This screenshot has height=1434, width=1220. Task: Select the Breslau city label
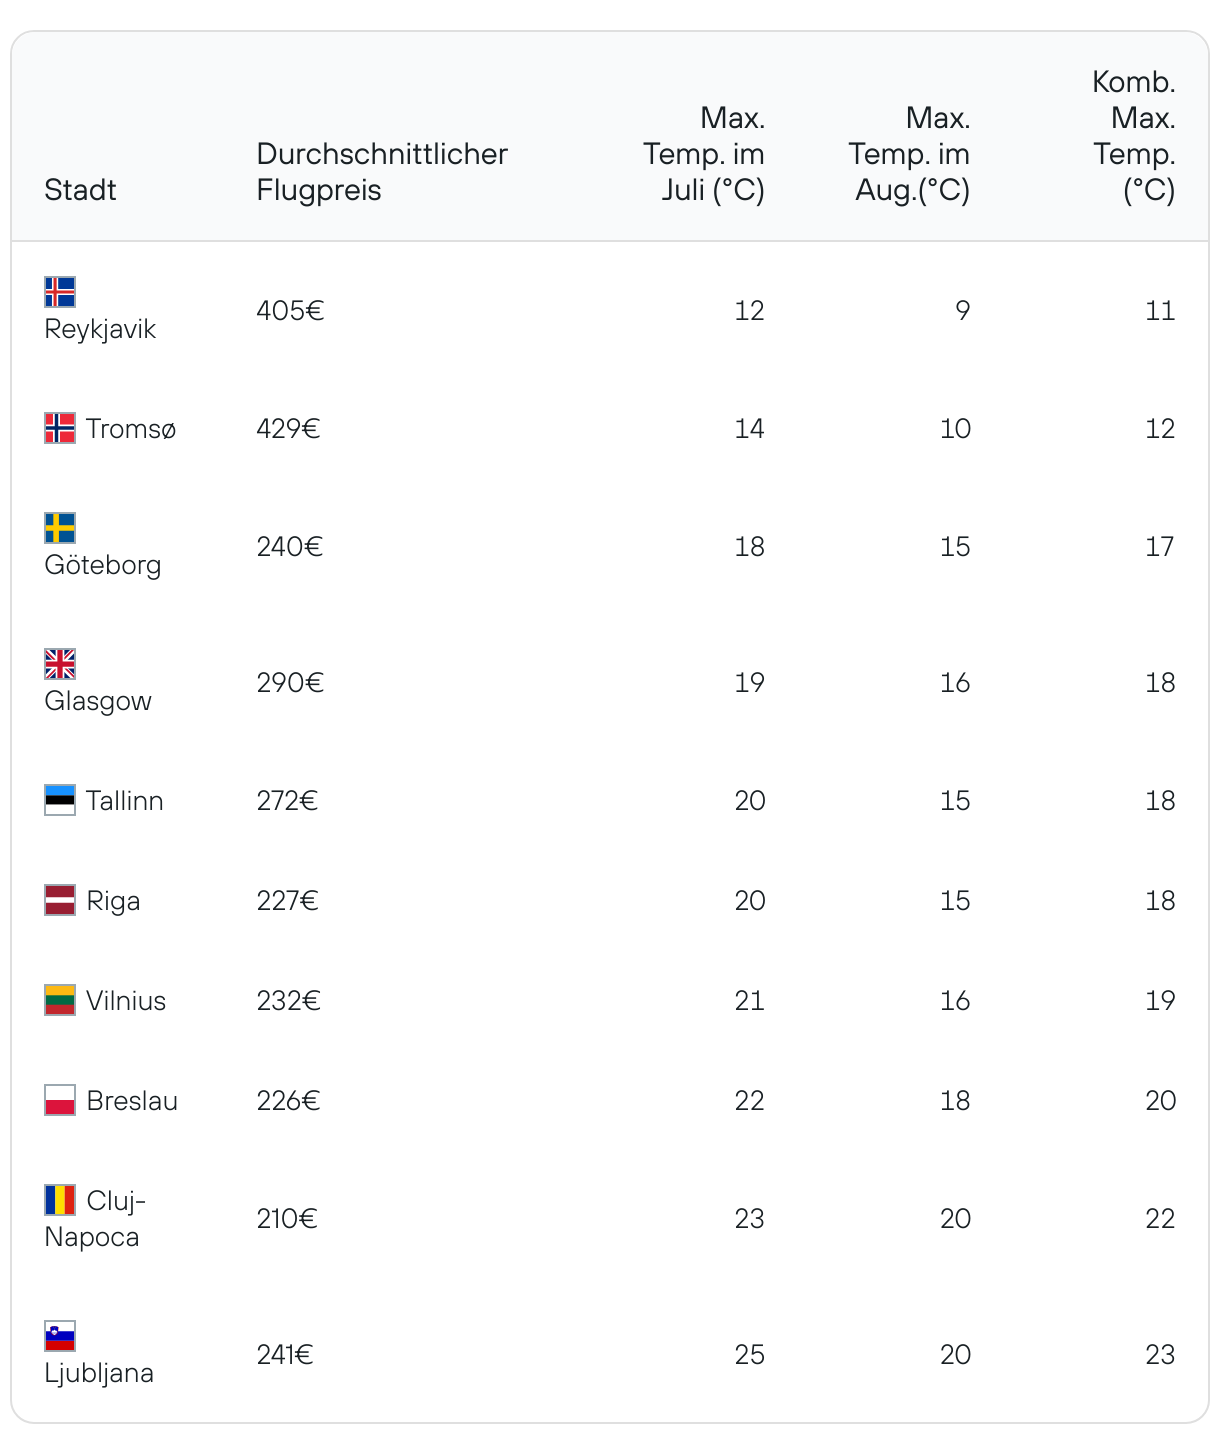[132, 1101]
